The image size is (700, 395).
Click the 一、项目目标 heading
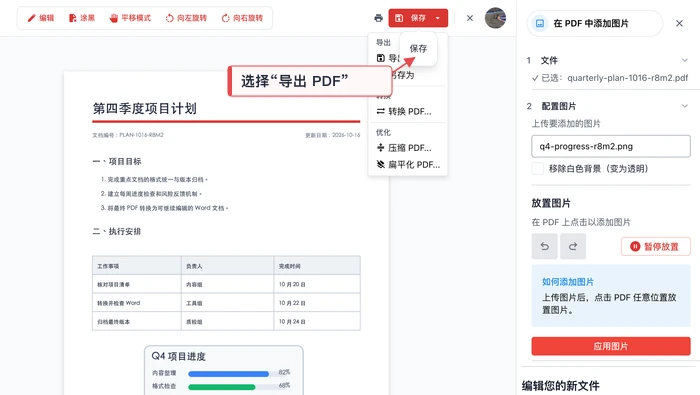[117, 162]
